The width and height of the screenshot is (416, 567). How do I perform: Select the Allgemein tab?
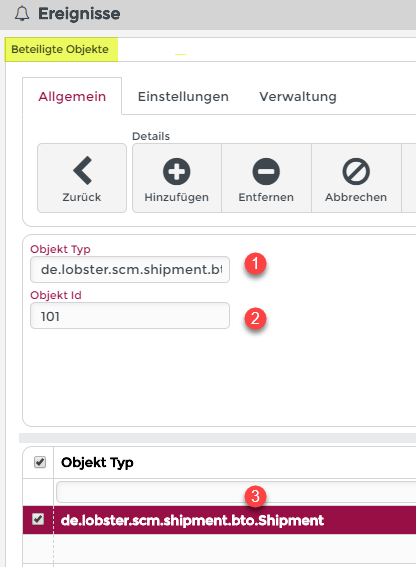coord(72,97)
